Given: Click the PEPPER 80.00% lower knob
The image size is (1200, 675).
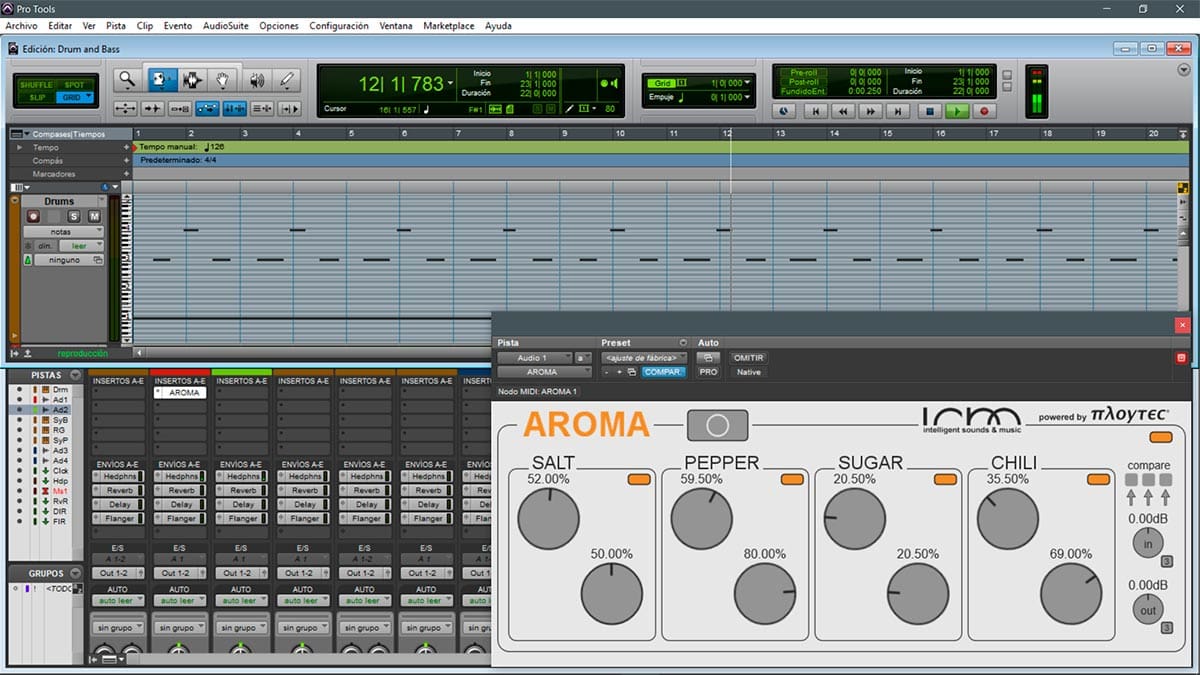Looking at the screenshot, I should (765, 593).
